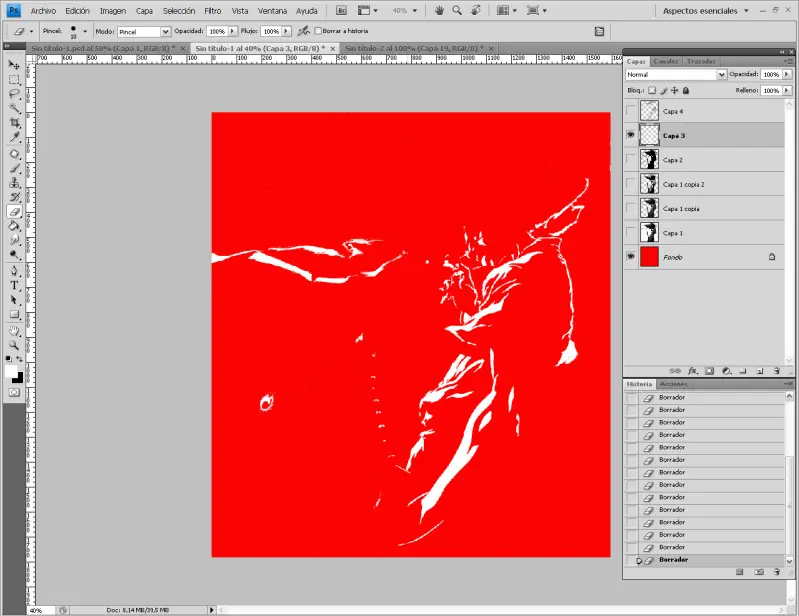The width and height of the screenshot is (799, 616).
Task: Show Capa 1 layer visibility
Action: point(631,233)
